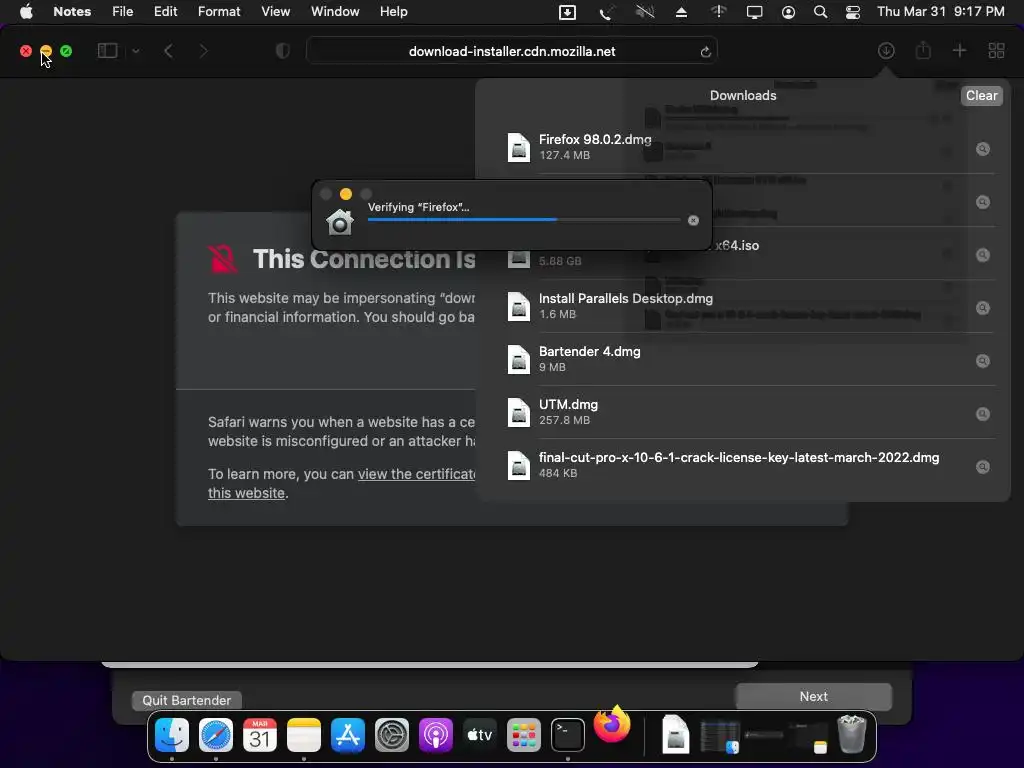
Task: Open the File menu
Action: click(x=122, y=12)
